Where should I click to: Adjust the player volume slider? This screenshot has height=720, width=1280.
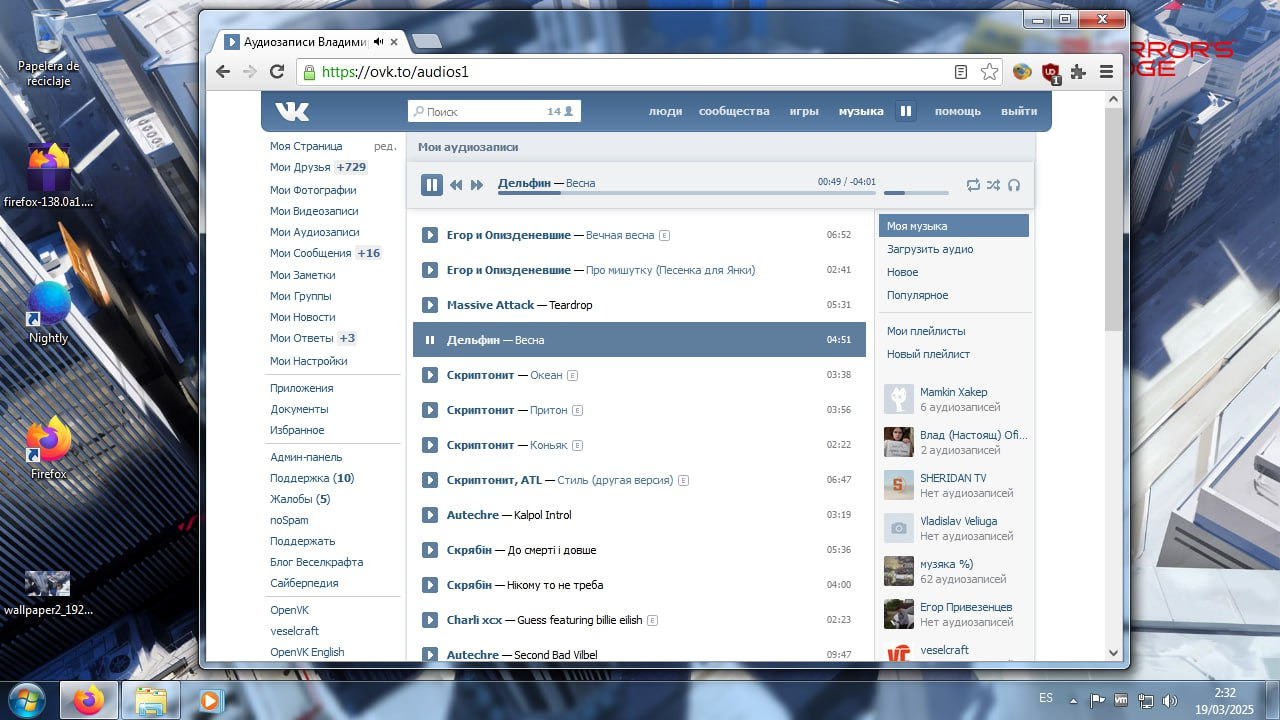pos(916,192)
